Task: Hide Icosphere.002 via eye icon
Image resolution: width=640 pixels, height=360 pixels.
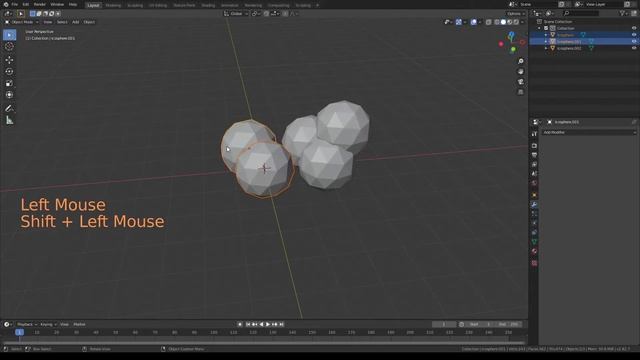Action: [x=634, y=48]
